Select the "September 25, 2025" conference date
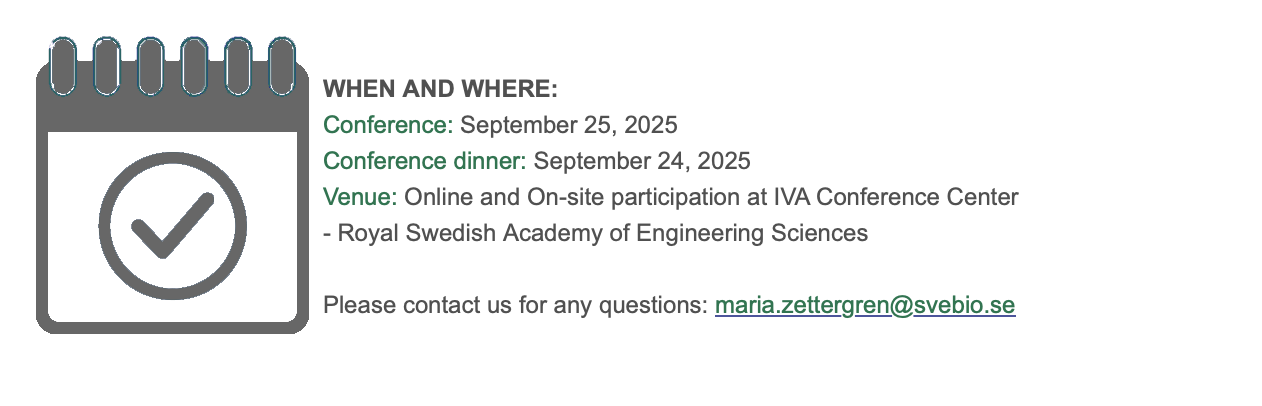 point(568,125)
